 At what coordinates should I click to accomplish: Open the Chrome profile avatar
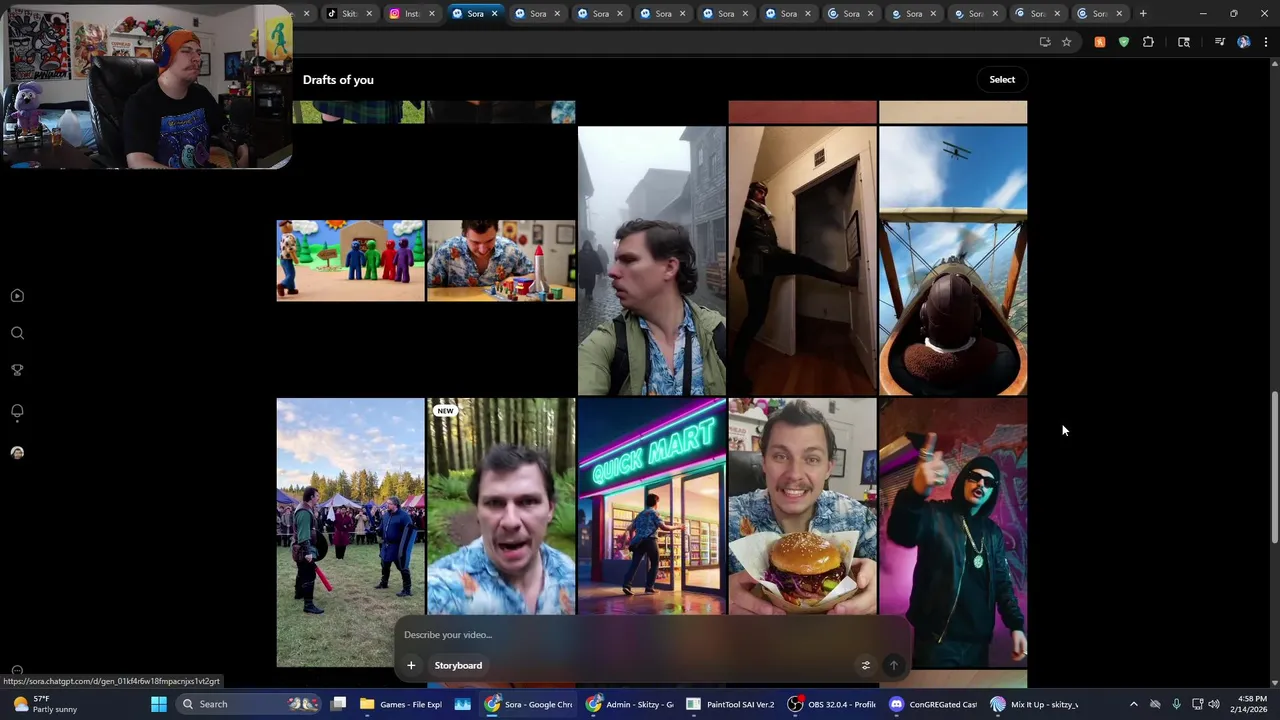click(x=1244, y=42)
